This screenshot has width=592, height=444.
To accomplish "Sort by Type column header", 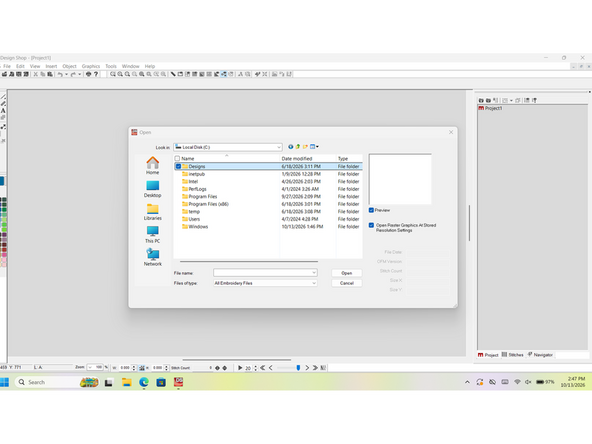I will 349,159.
